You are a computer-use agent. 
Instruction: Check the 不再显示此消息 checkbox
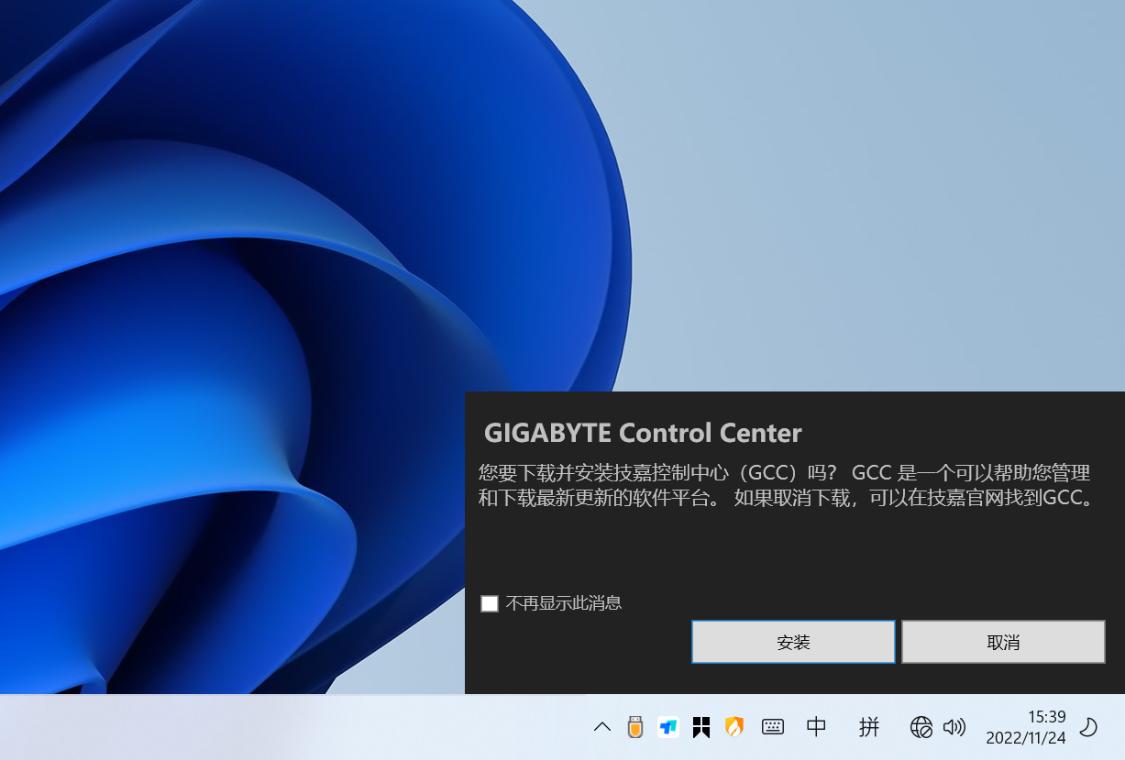pos(489,604)
